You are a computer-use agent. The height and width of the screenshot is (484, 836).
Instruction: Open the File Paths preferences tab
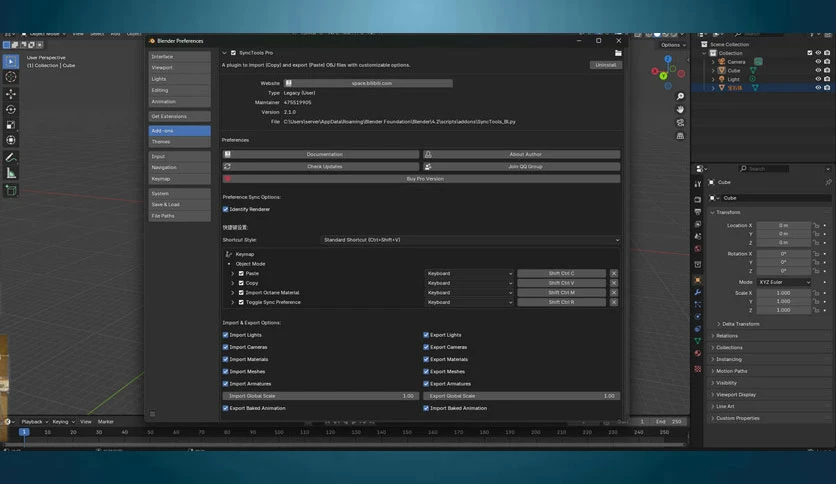[179, 216]
